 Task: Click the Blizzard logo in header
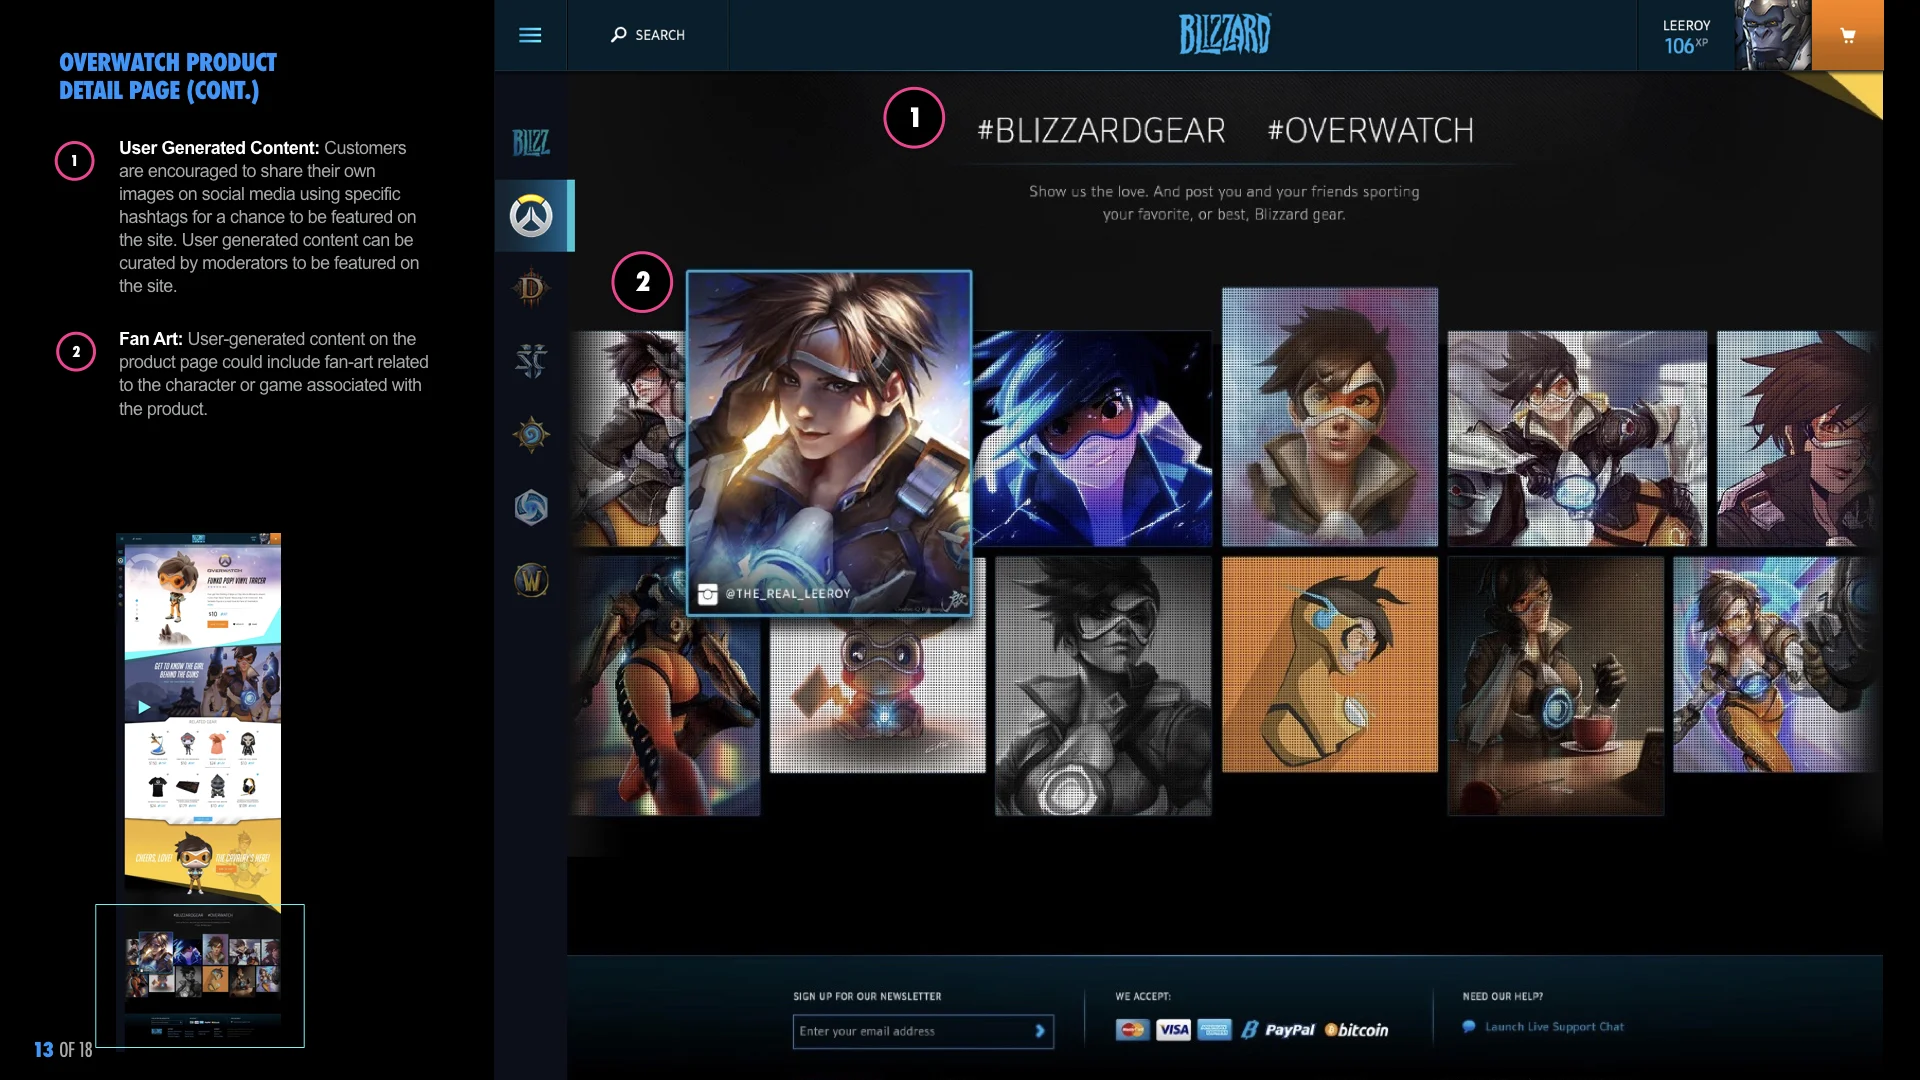[1224, 35]
